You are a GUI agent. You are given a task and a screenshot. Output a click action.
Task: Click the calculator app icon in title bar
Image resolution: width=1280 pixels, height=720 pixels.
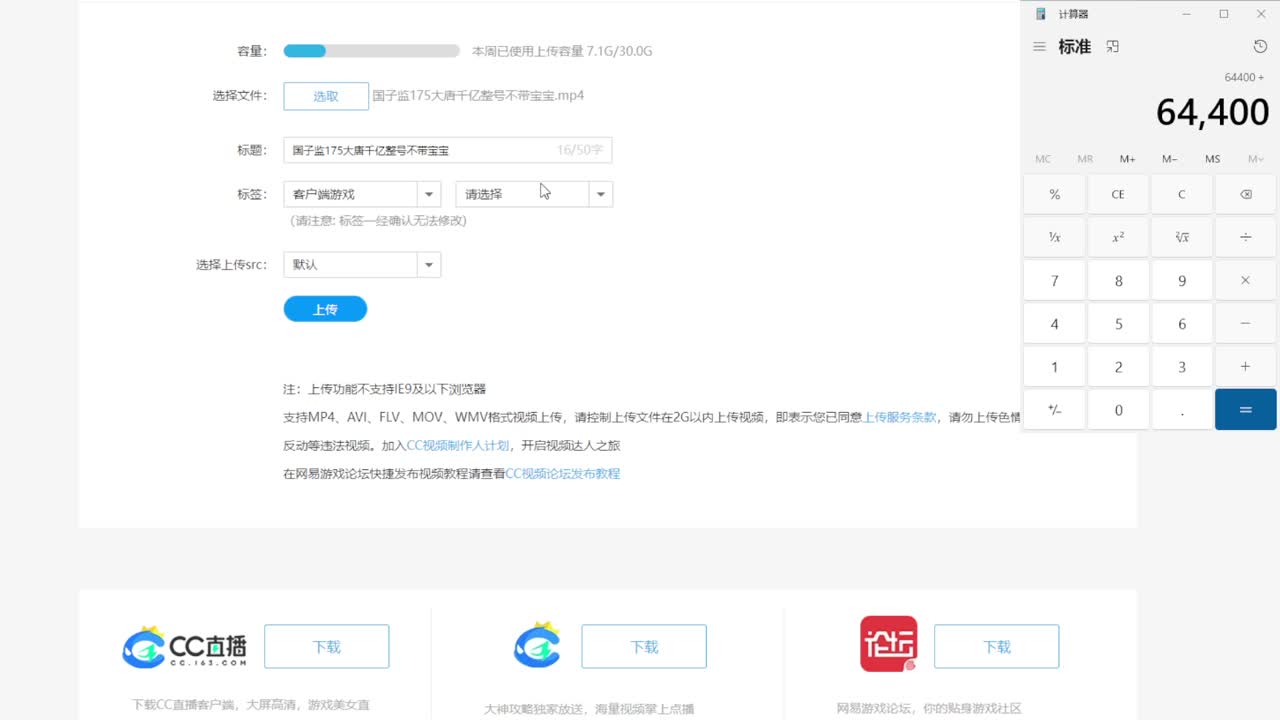point(1041,14)
